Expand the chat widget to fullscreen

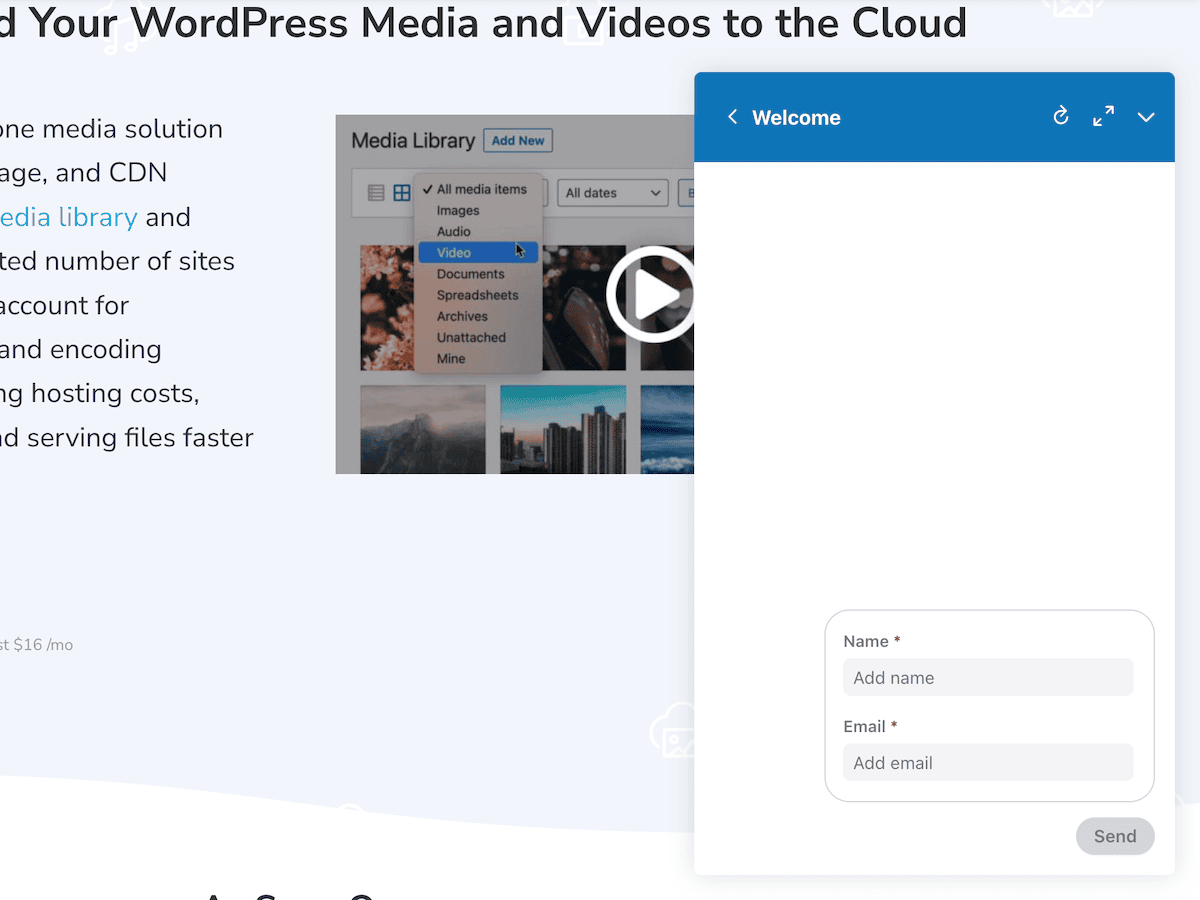[x=1104, y=117]
